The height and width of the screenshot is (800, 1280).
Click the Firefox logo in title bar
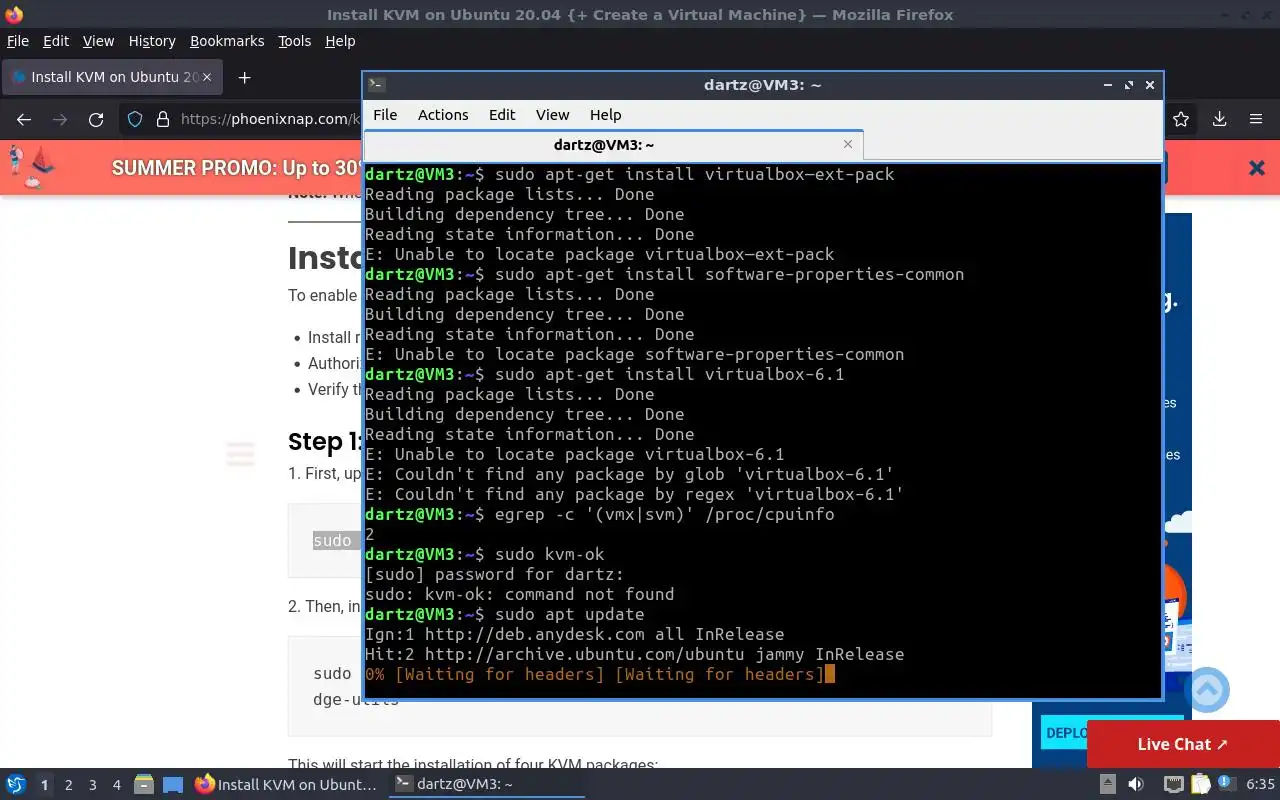coord(14,14)
